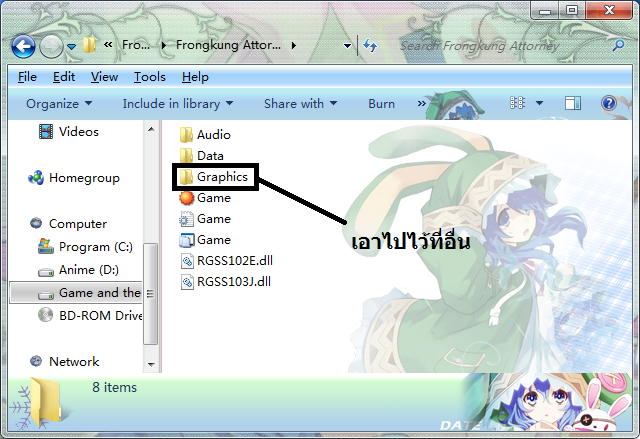
Task: Open Anime (D:) drive
Action: coord(89,270)
